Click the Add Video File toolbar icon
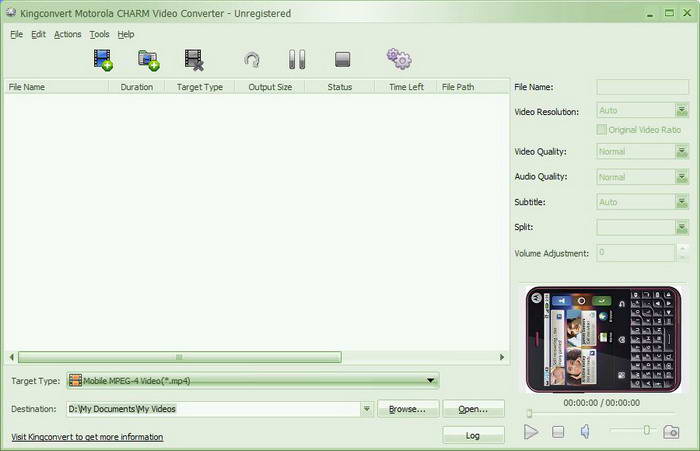 click(103, 60)
